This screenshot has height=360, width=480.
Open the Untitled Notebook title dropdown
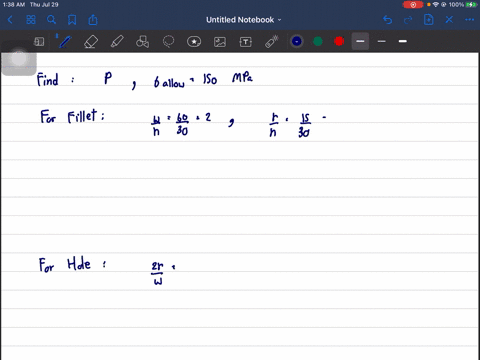coord(243,20)
